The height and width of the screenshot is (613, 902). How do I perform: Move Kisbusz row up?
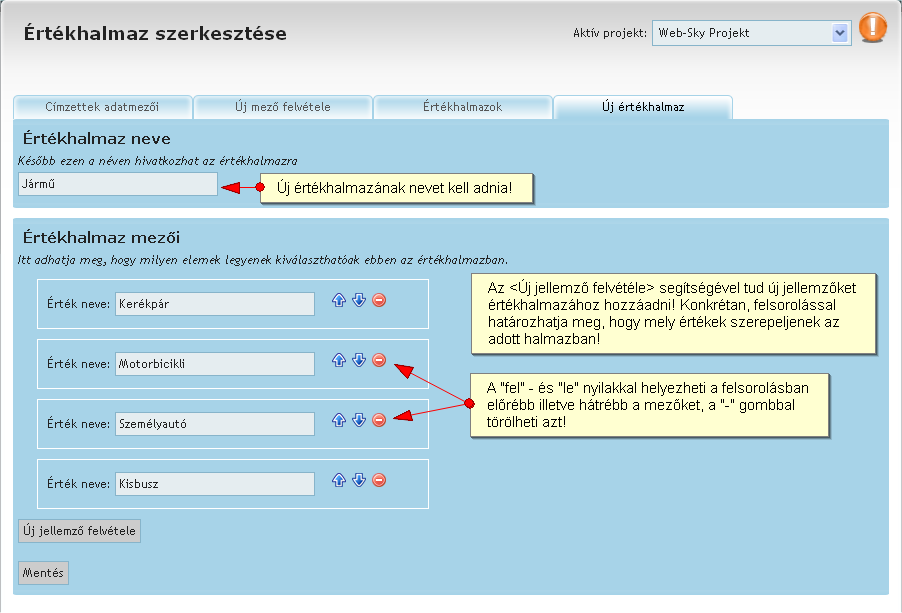pyautogui.click(x=338, y=480)
